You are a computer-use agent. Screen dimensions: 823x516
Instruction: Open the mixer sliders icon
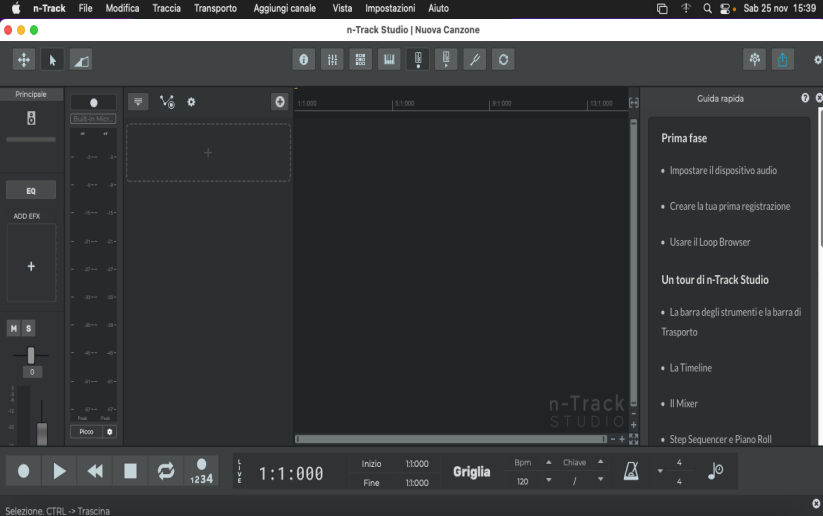[x=332, y=59]
